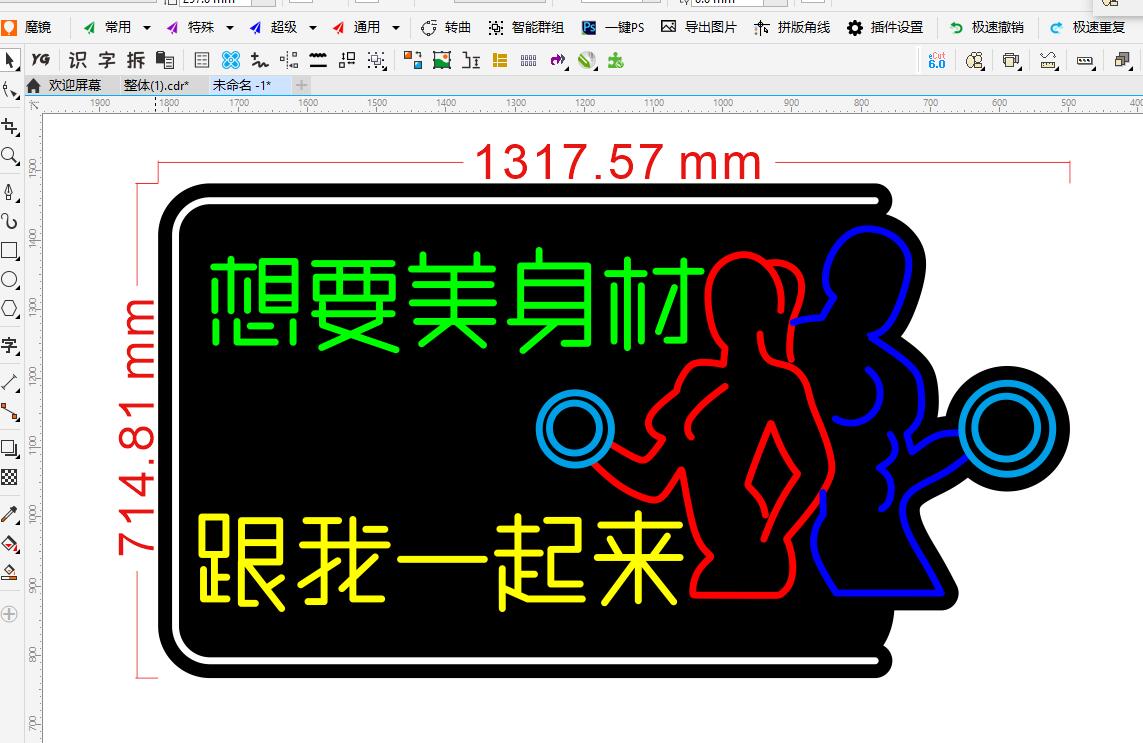
Task: Click the picture frame image icon
Action: click(442, 60)
